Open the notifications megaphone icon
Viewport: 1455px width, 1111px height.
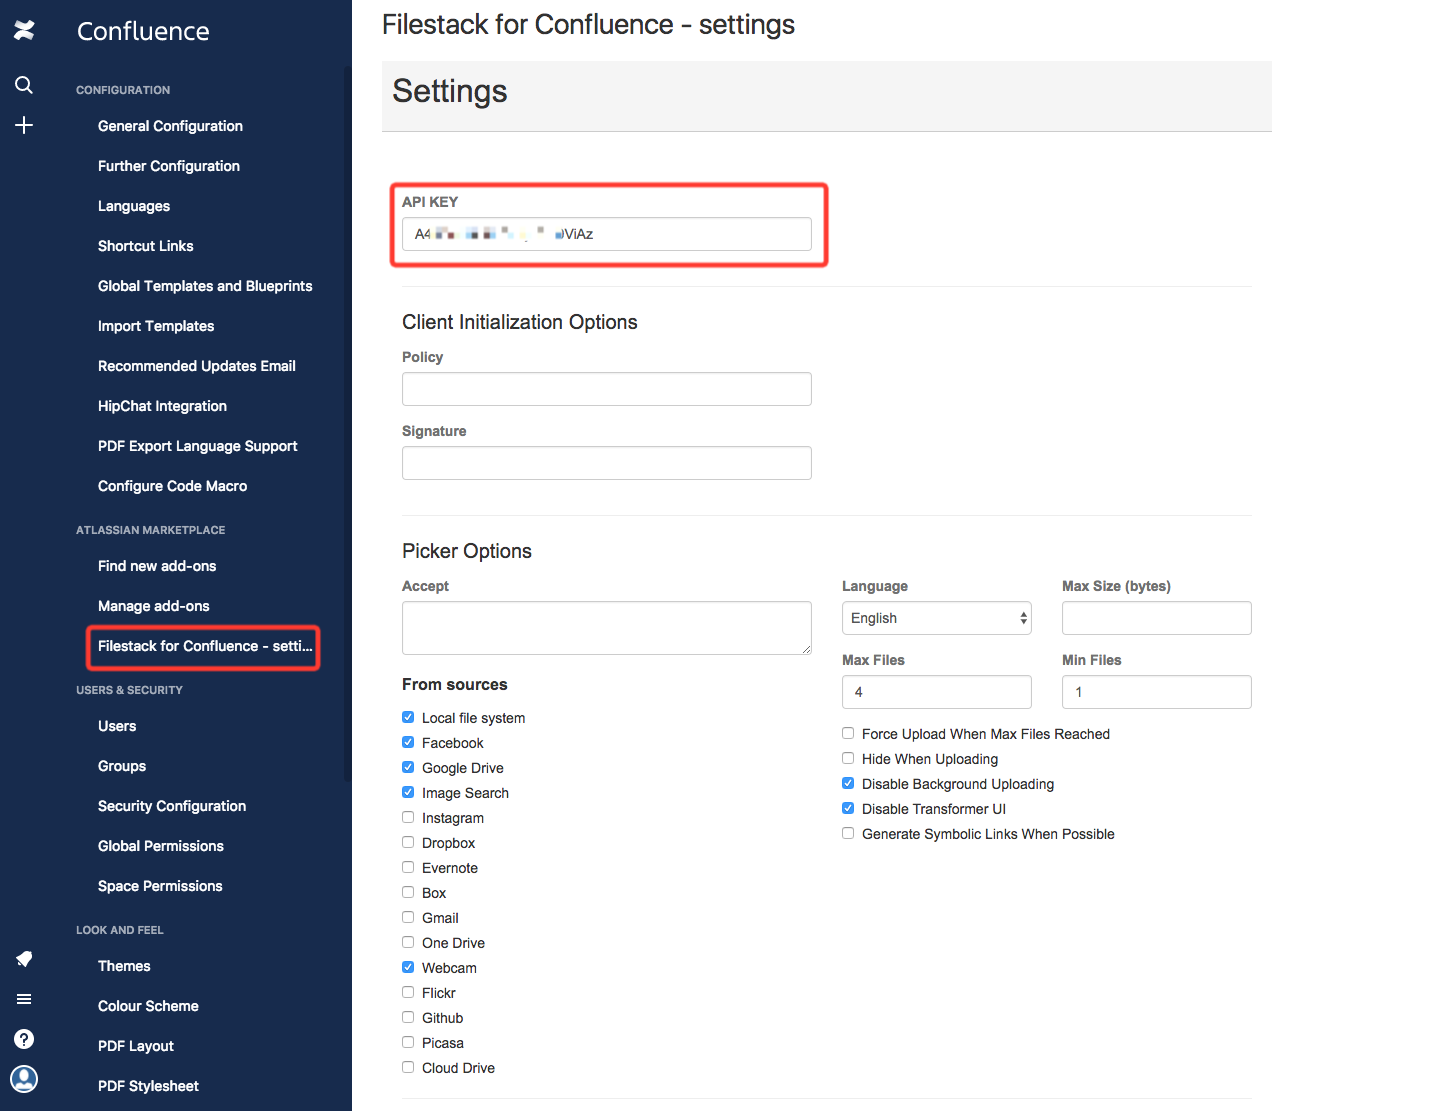coord(24,959)
